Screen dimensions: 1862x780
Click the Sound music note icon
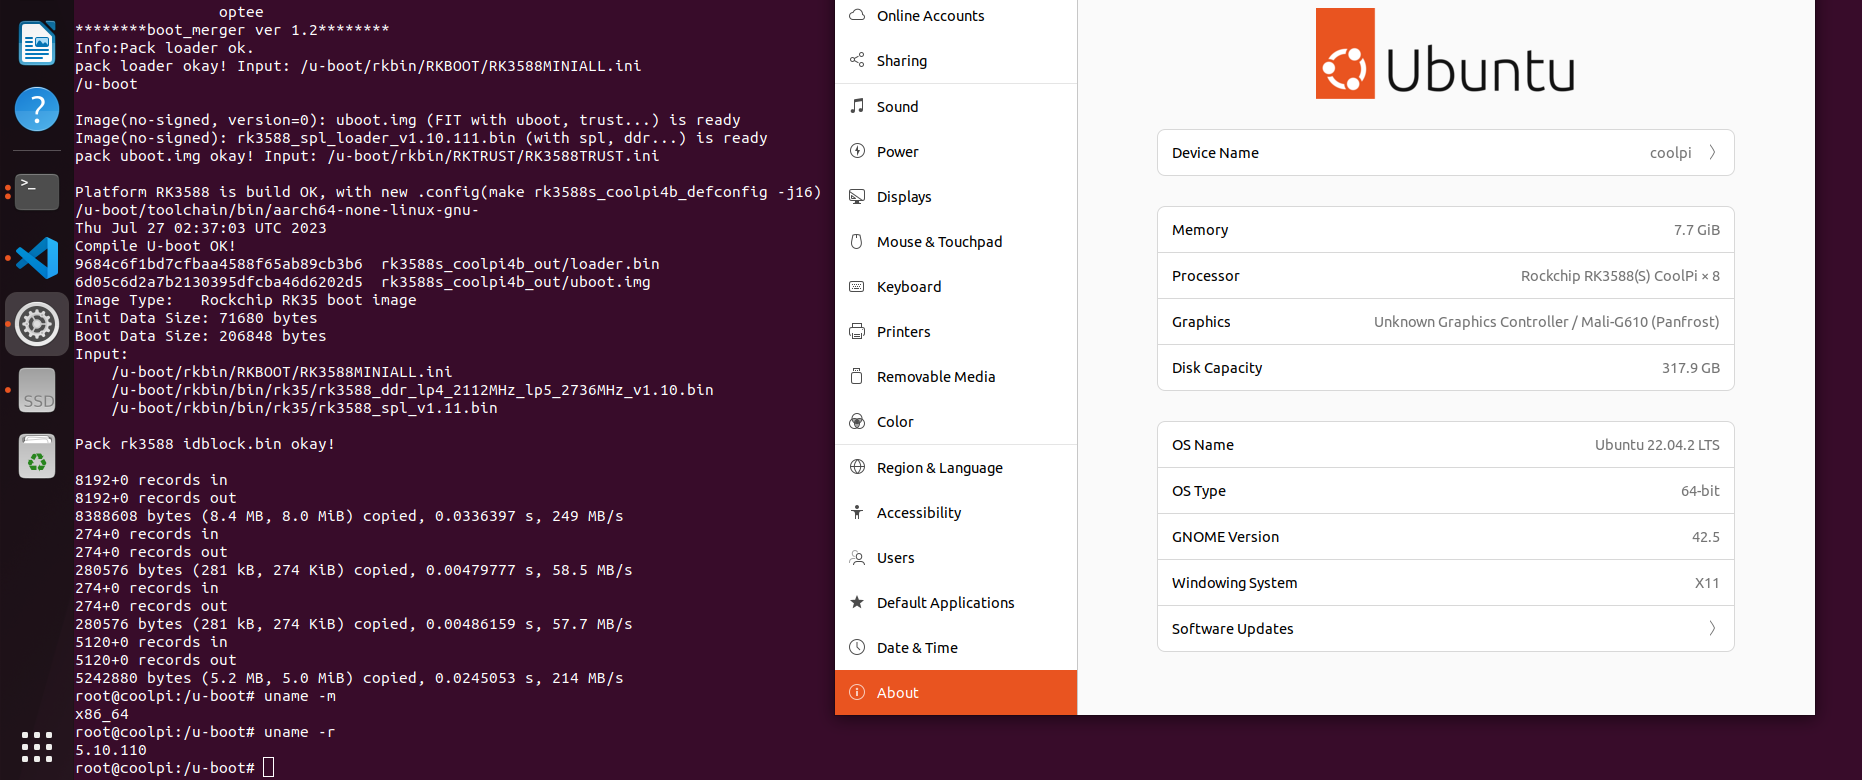pos(857,106)
